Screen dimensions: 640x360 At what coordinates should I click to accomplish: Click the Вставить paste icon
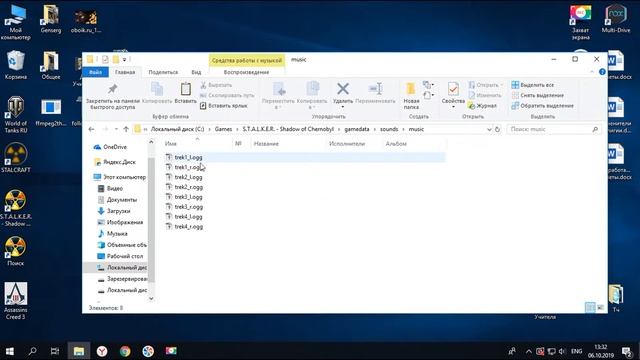[x=186, y=89]
